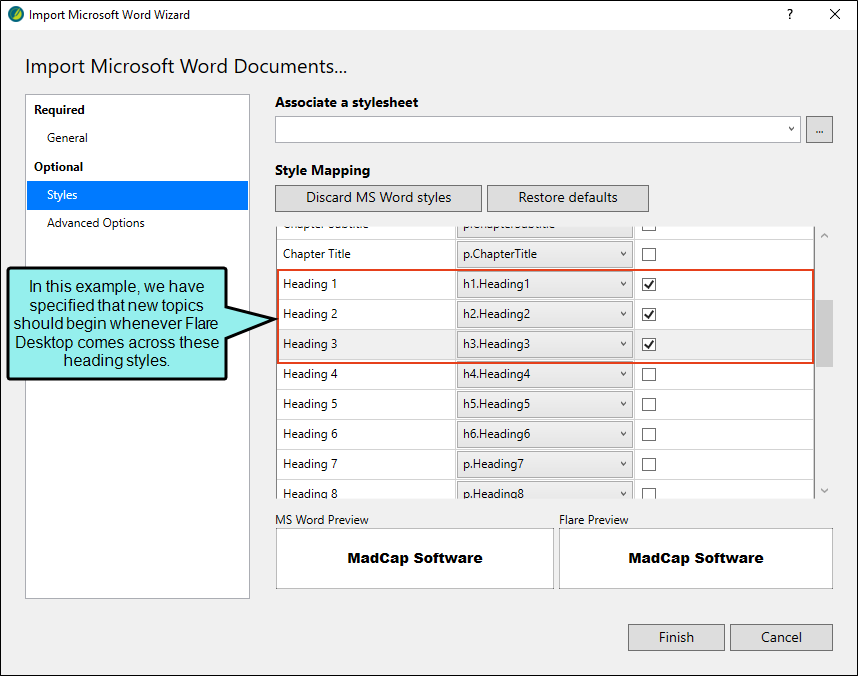Check the Heading 4 new topic checkbox
The width and height of the screenshot is (858, 676).
point(649,375)
